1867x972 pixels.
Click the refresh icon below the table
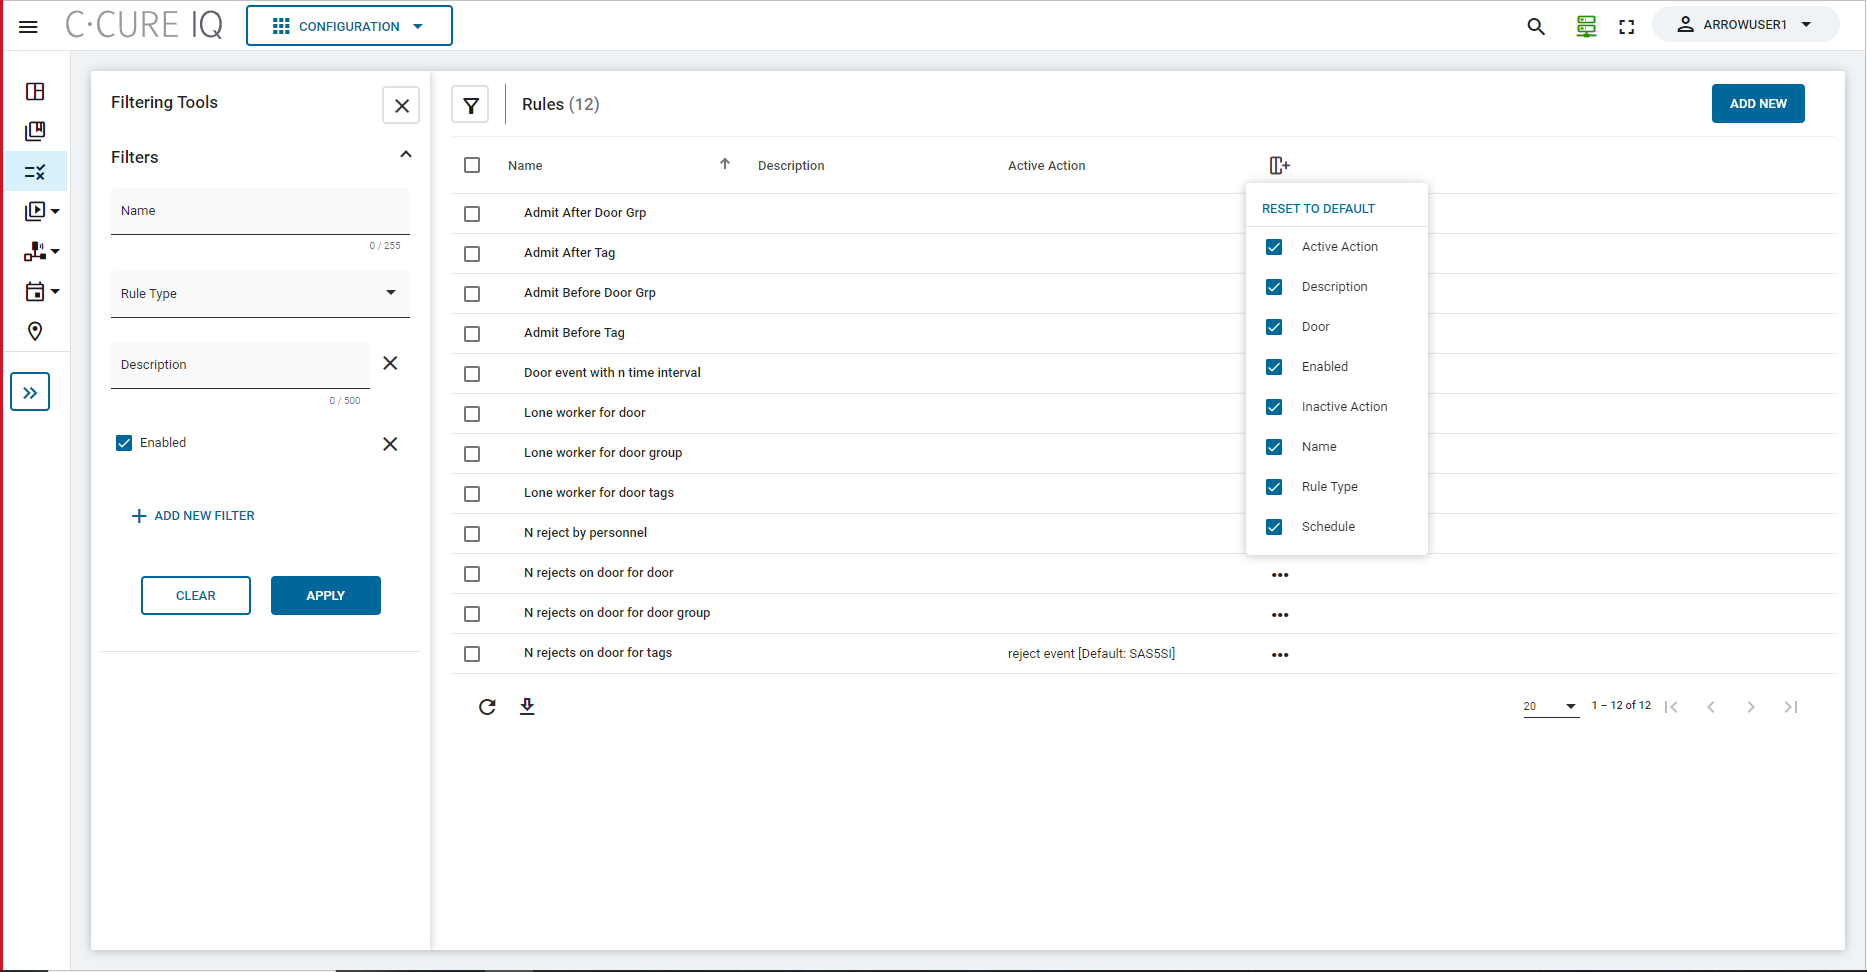487,707
